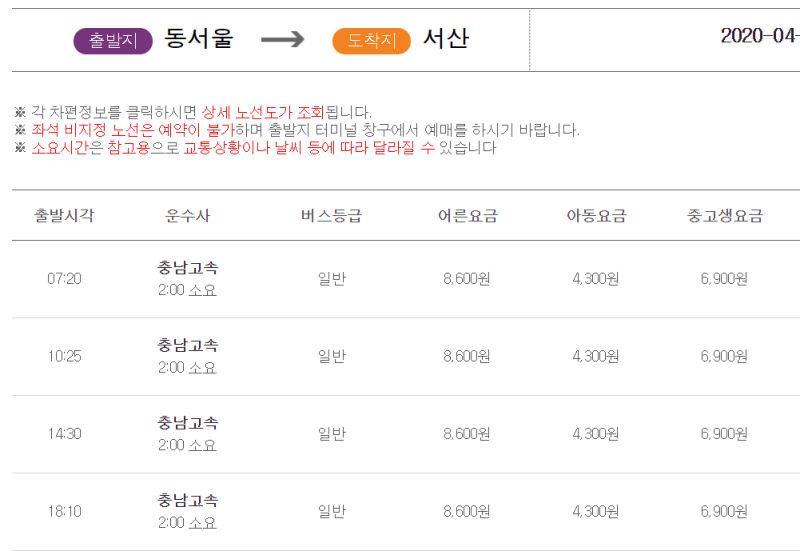Open the 14:30 departure bus row
800x551 pixels.
[x=406, y=434]
